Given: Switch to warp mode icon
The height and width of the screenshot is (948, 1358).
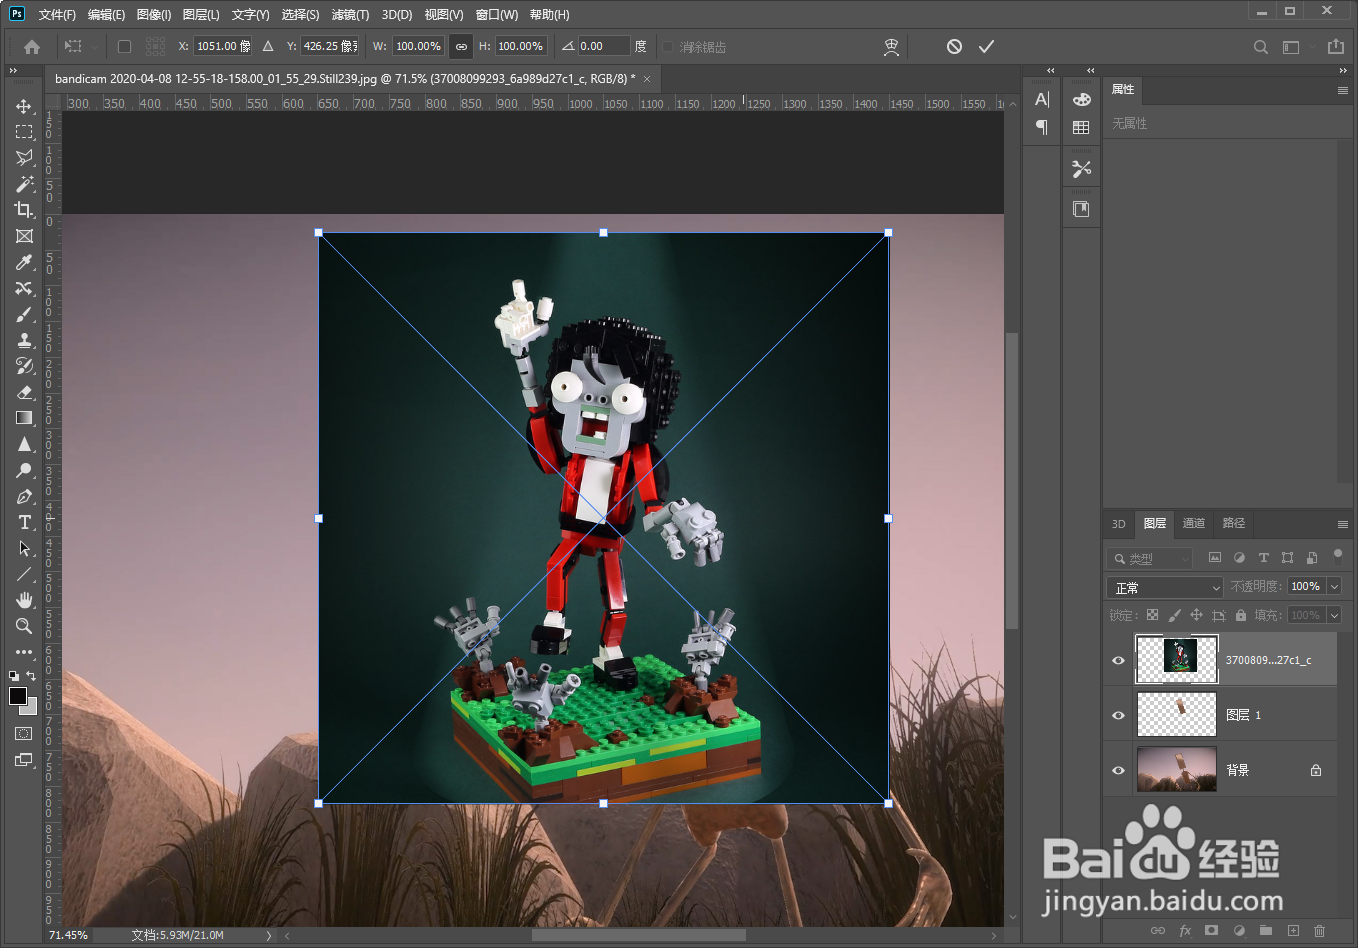Looking at the screenshot, I should tap(891, 46).
